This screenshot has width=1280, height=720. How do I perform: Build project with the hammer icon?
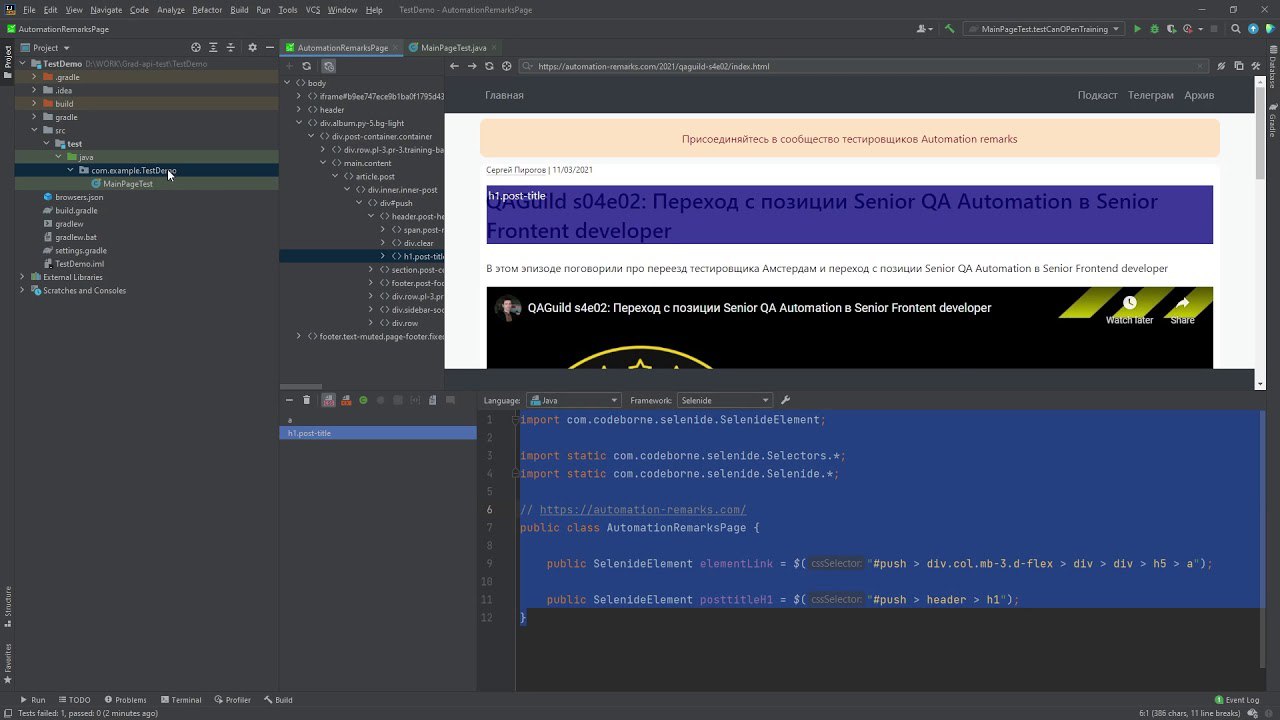click(x=949, y=29)
